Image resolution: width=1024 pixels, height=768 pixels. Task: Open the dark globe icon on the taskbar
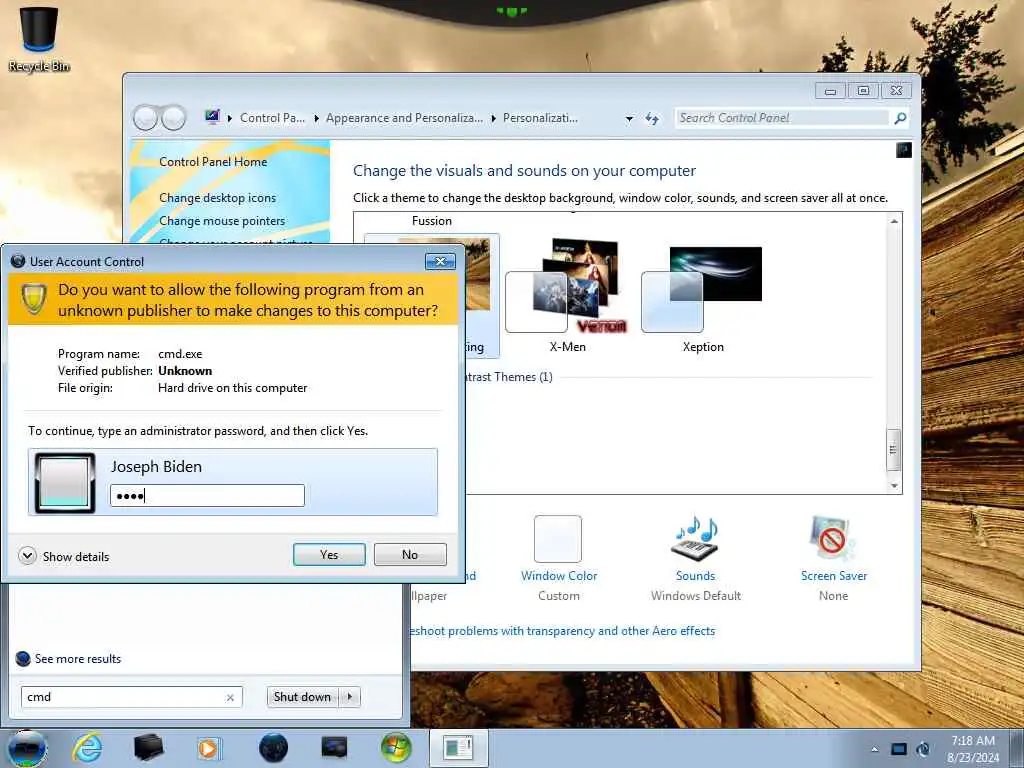point(273,748)
